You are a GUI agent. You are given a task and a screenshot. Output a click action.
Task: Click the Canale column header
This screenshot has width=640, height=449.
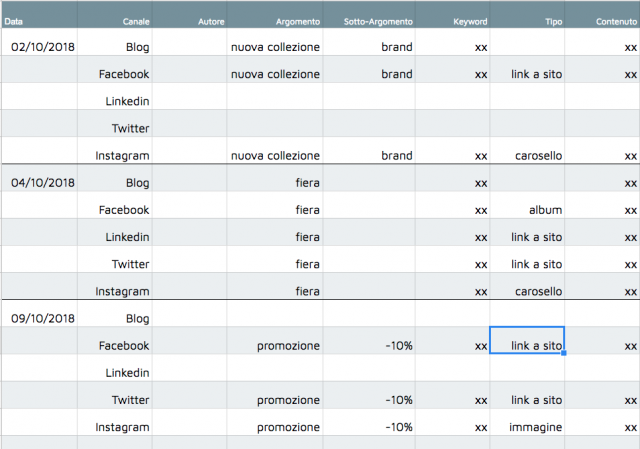tap(115, 15)
